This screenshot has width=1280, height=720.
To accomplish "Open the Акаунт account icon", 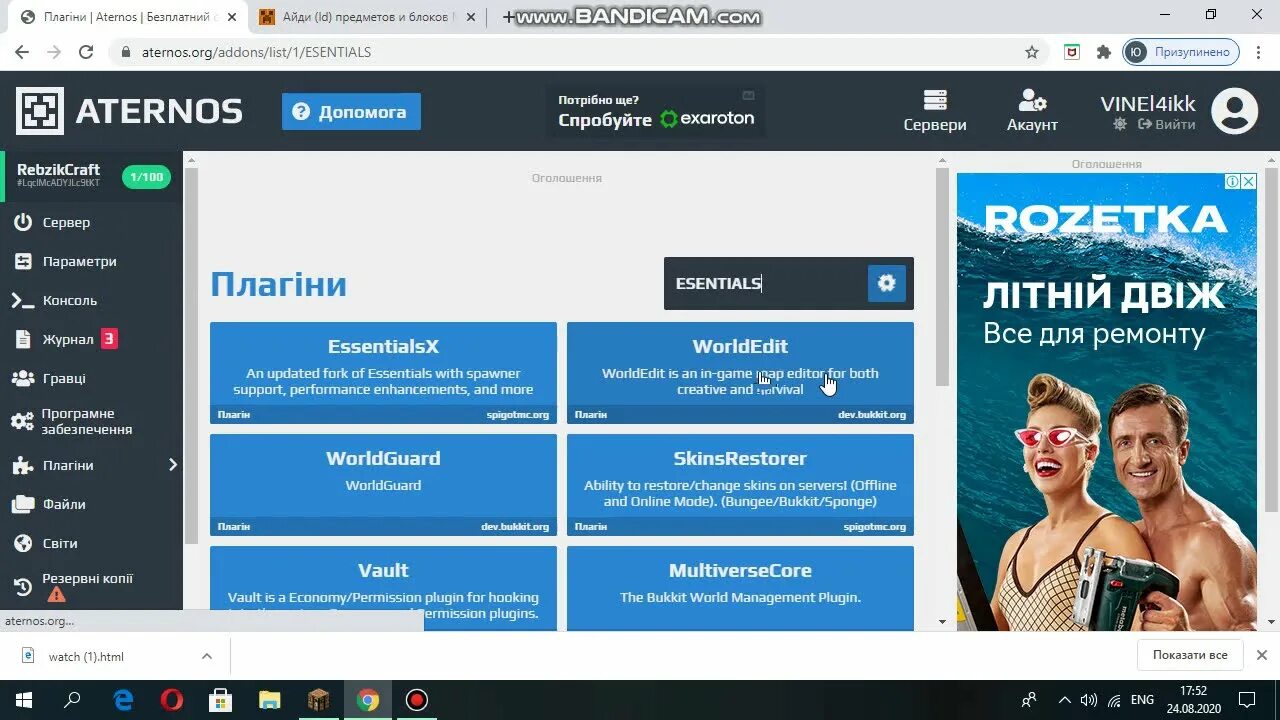I will [1032, 111].
